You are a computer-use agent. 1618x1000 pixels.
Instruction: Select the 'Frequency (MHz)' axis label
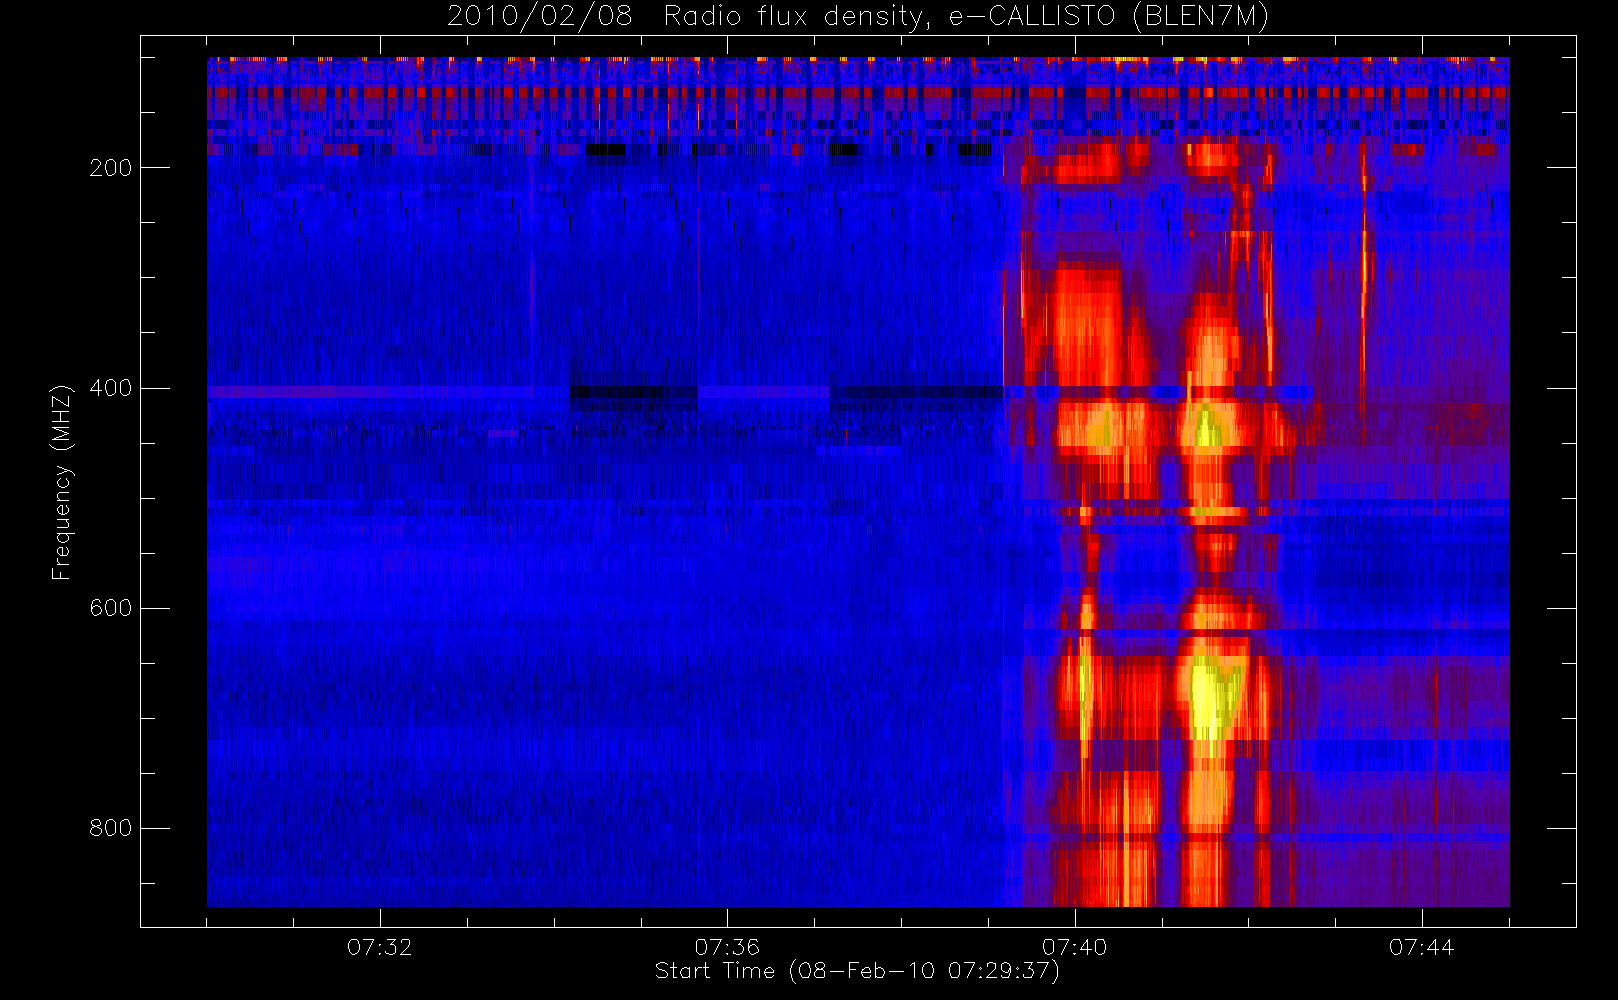click(x=61, y=482)
